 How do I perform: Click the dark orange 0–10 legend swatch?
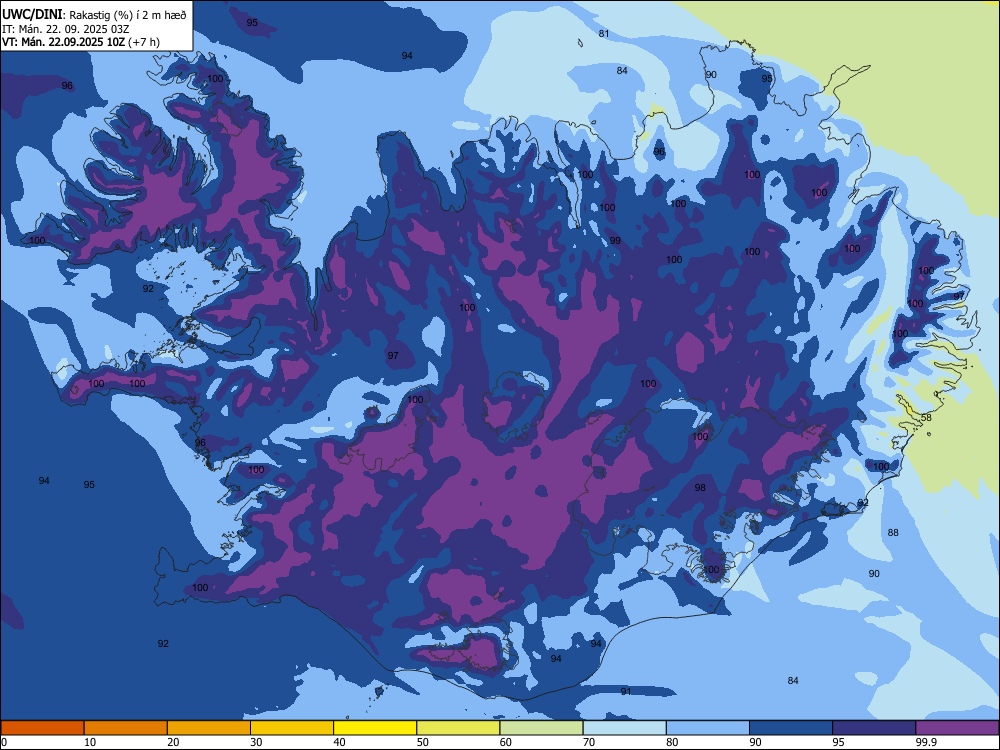pos(42,728)
